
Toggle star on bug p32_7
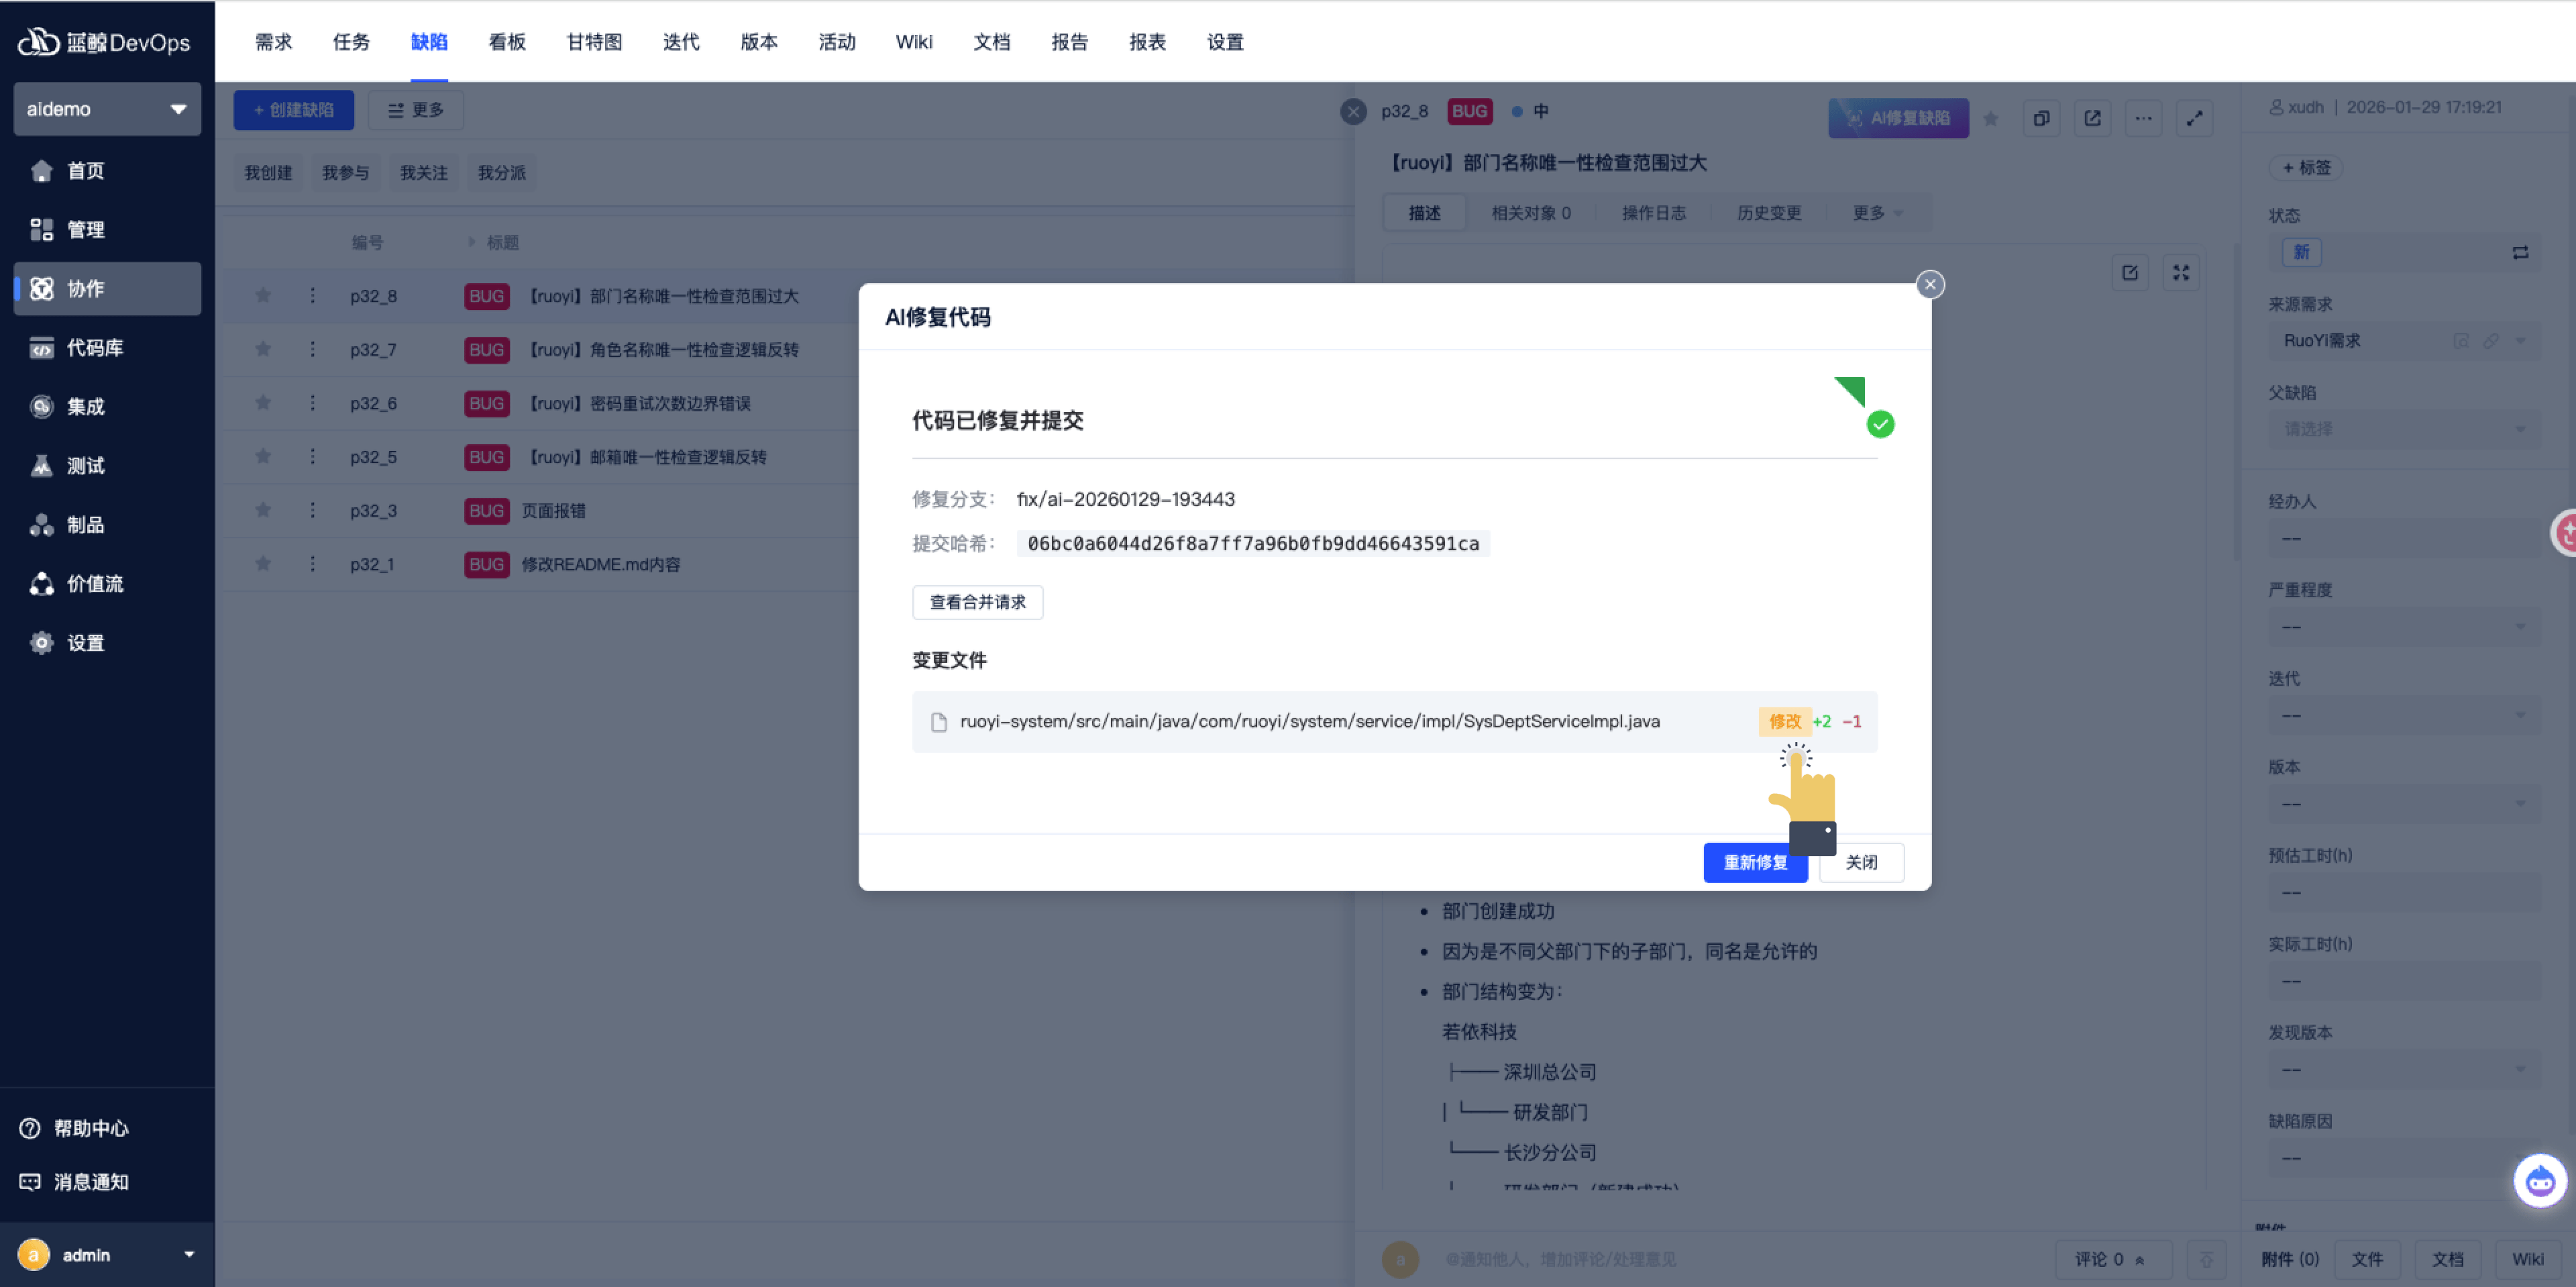coord(263,349)
